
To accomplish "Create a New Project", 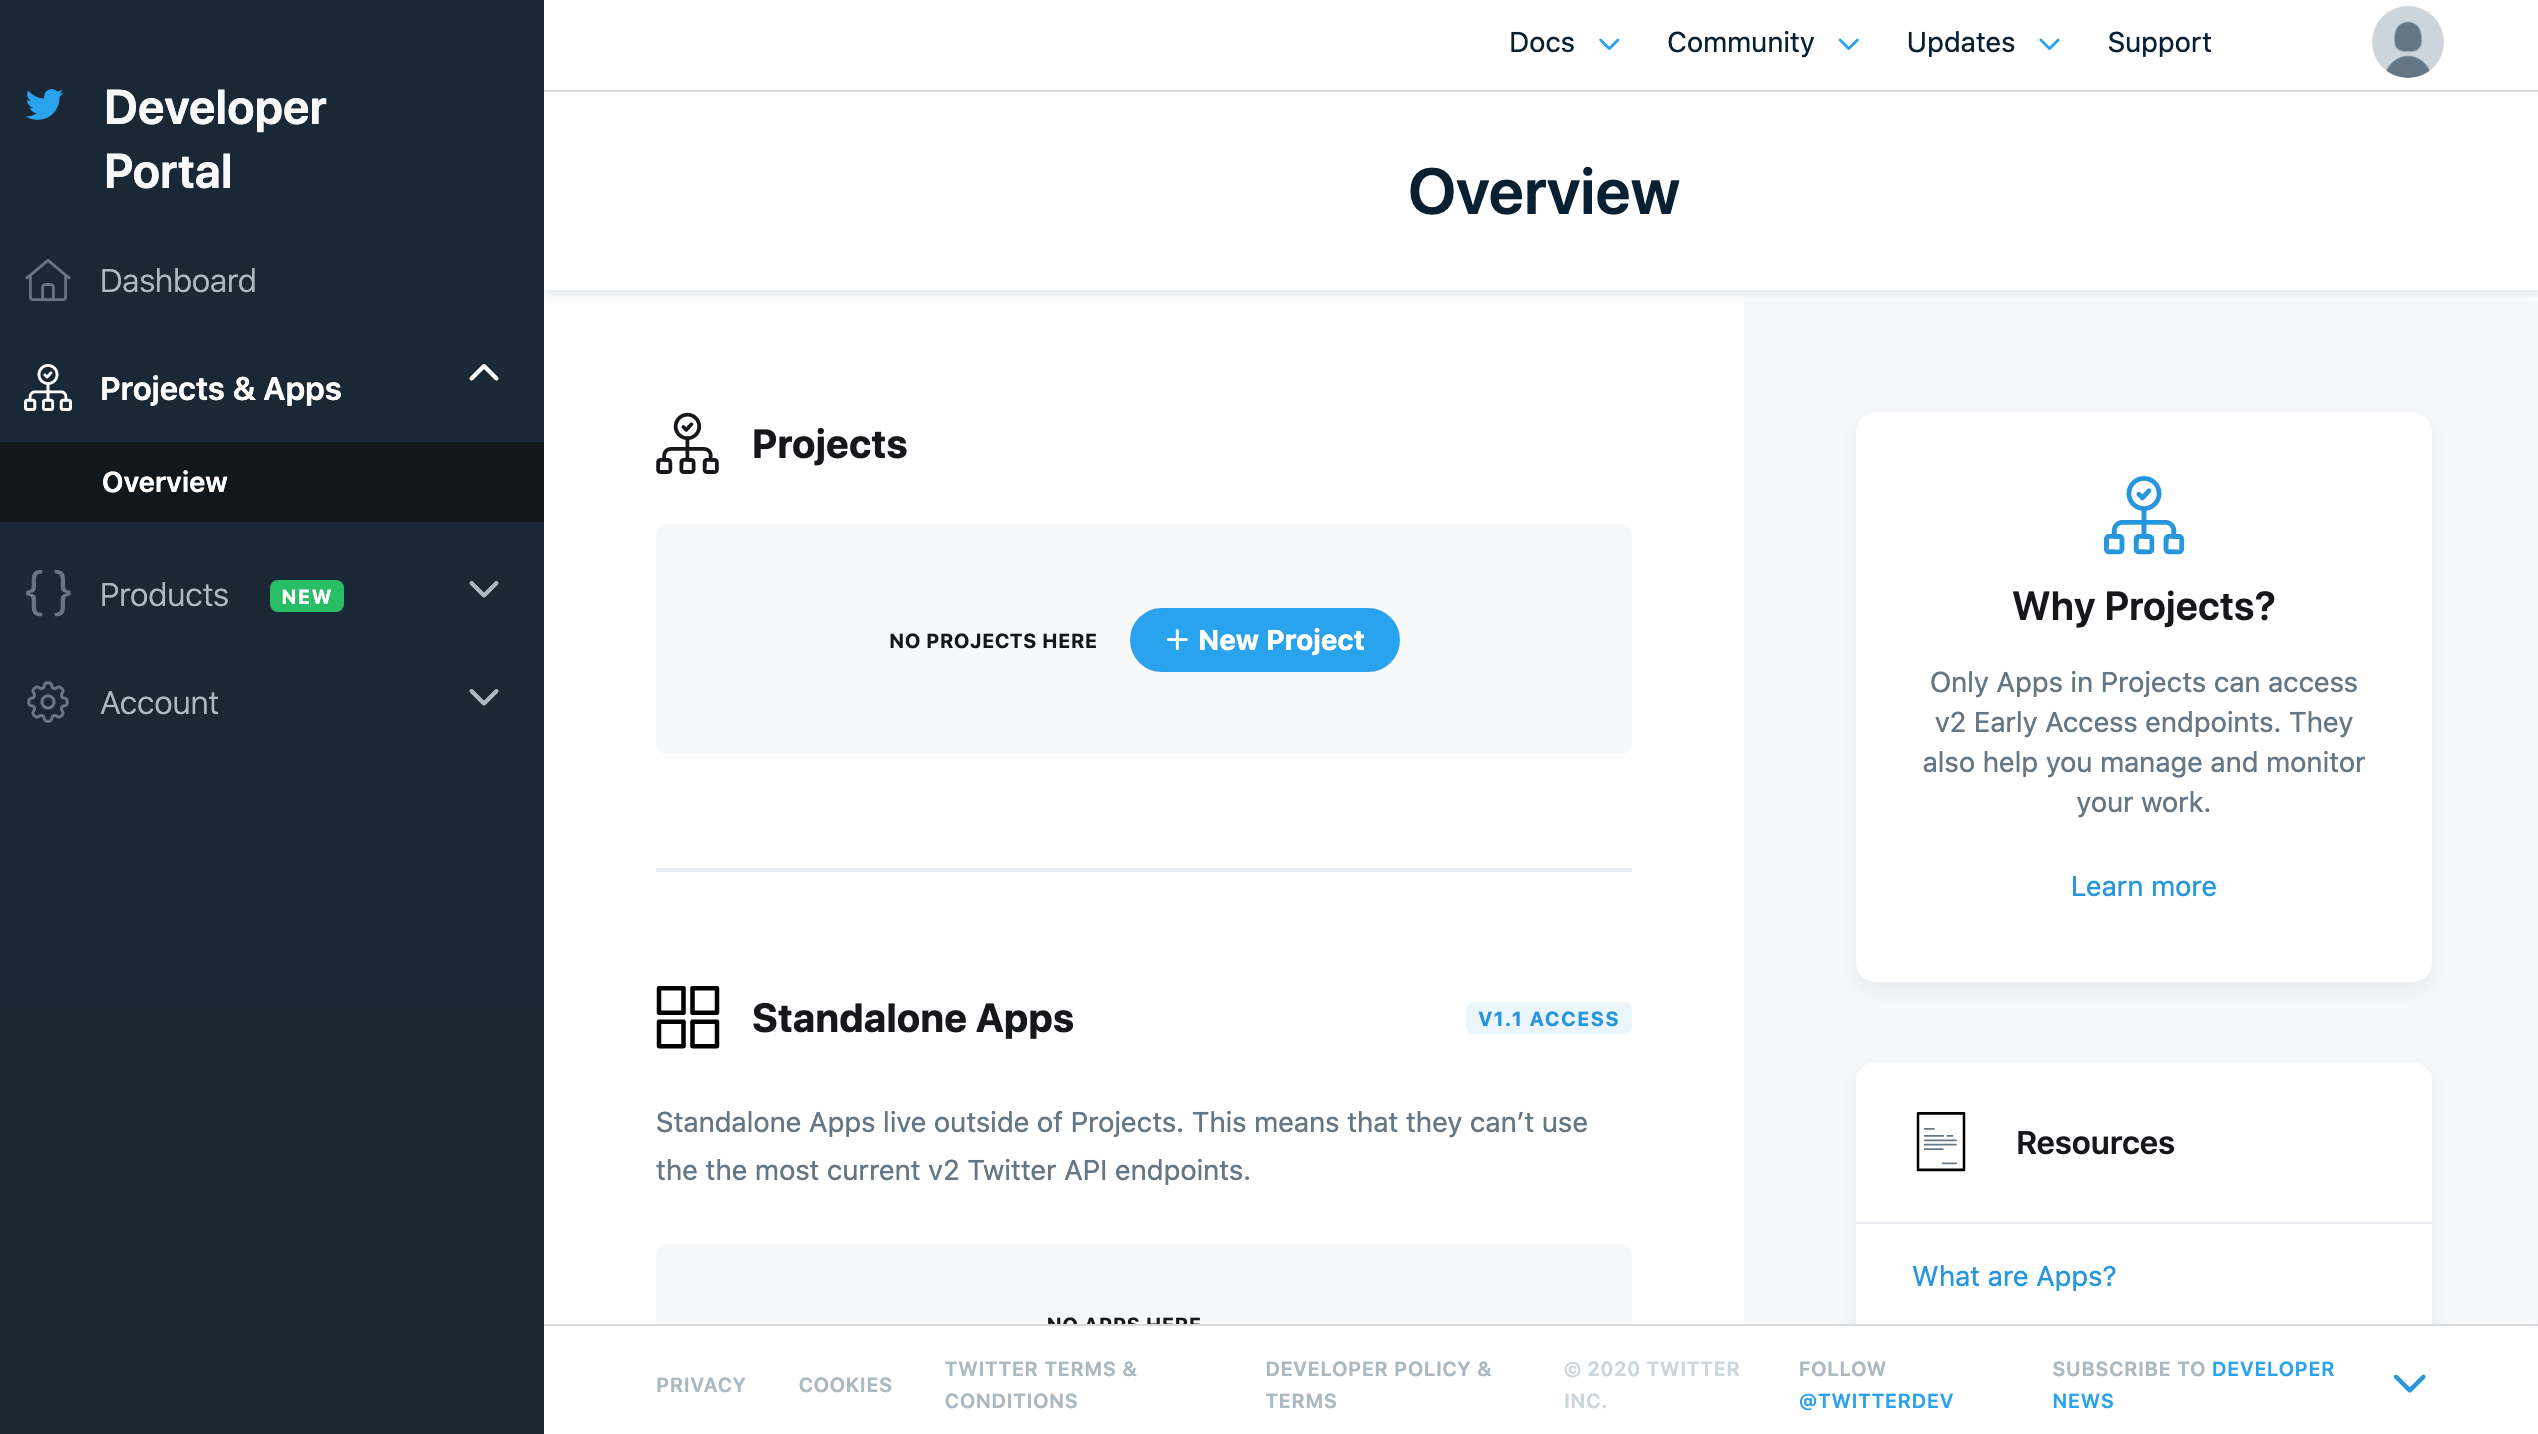I will coord(1264,640).
